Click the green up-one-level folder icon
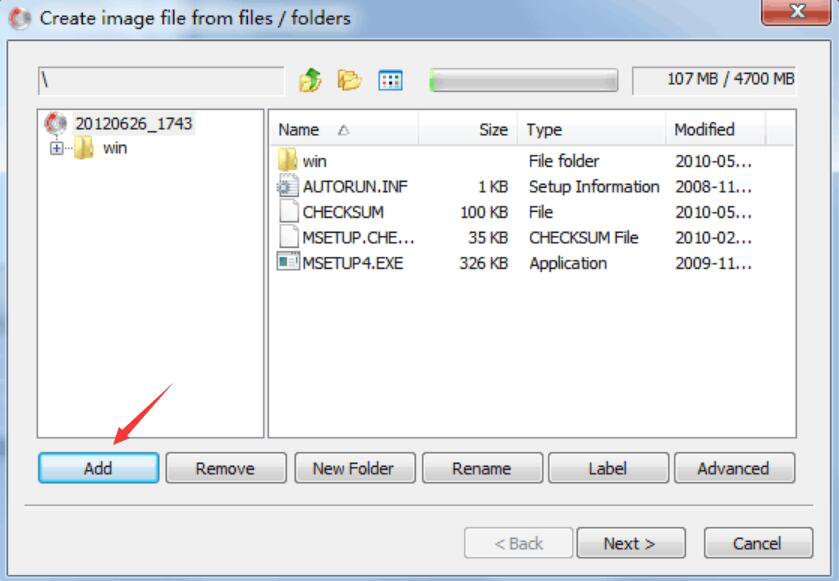Image resolution: width=839 pixels, height=581 pixels. (310, 80)
